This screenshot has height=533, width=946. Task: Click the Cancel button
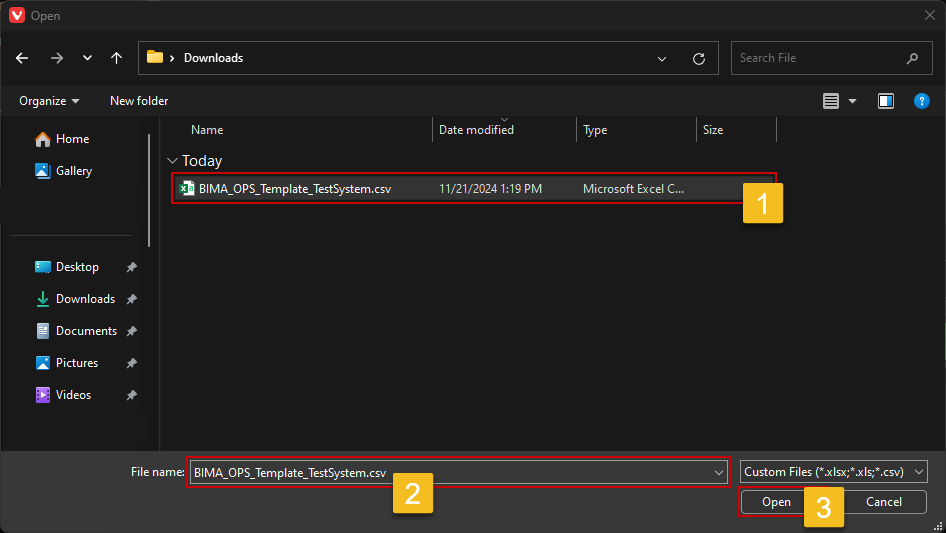(883, 502)
